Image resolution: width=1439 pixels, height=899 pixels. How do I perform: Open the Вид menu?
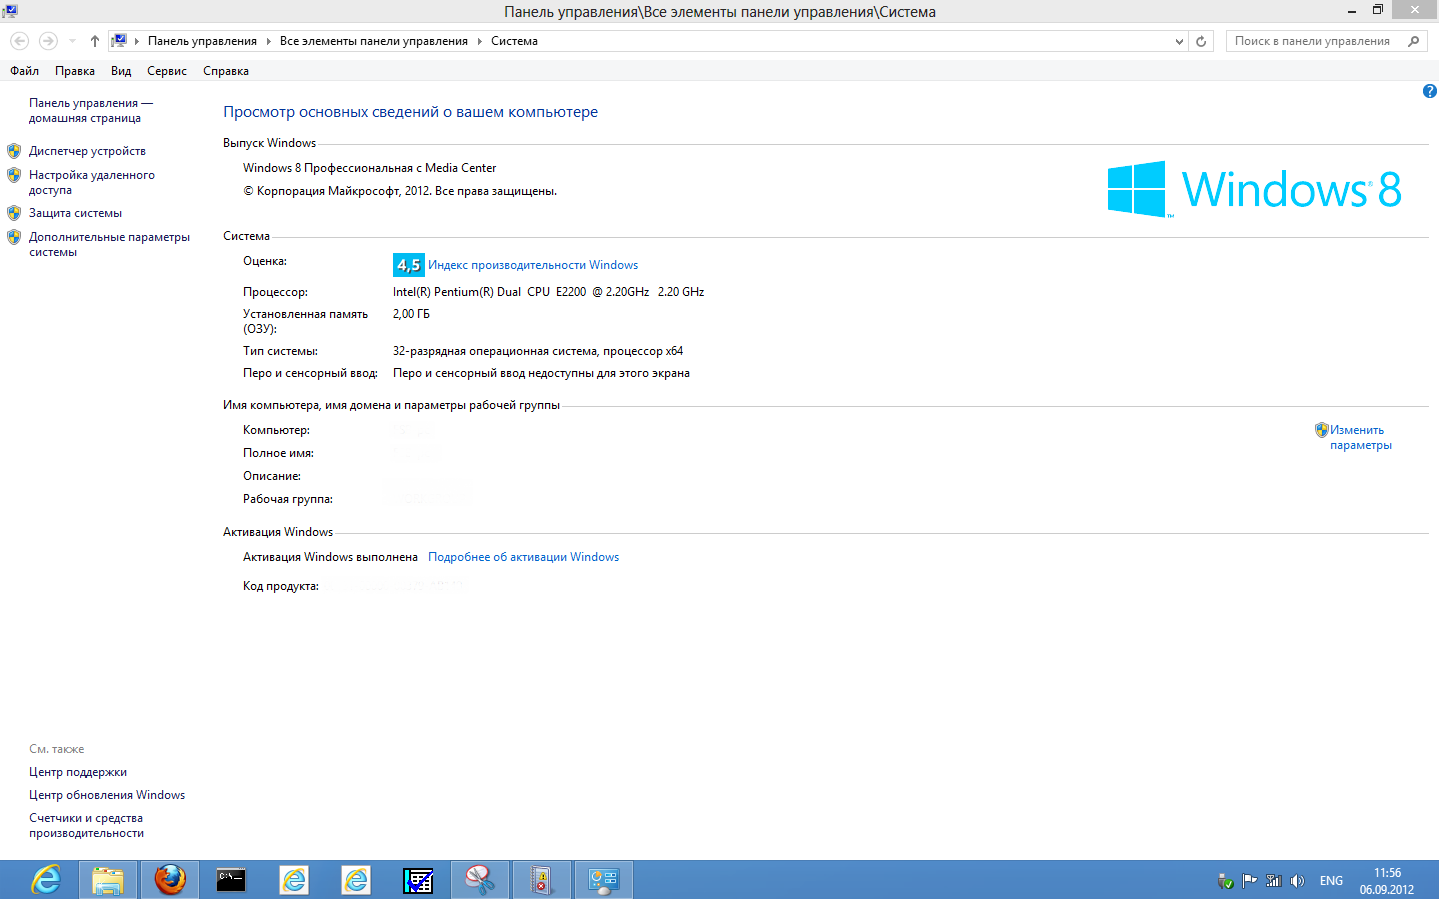click(121, 71)
